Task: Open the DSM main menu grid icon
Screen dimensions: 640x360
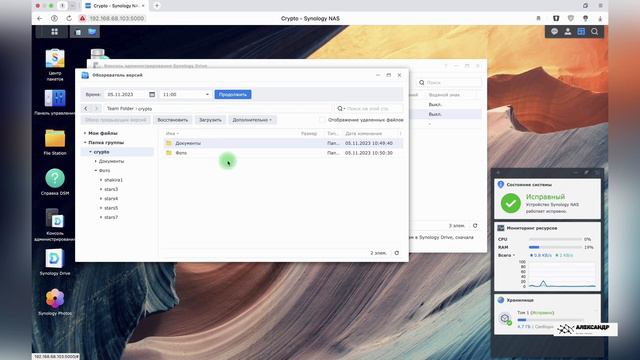Action: (54, 31)
